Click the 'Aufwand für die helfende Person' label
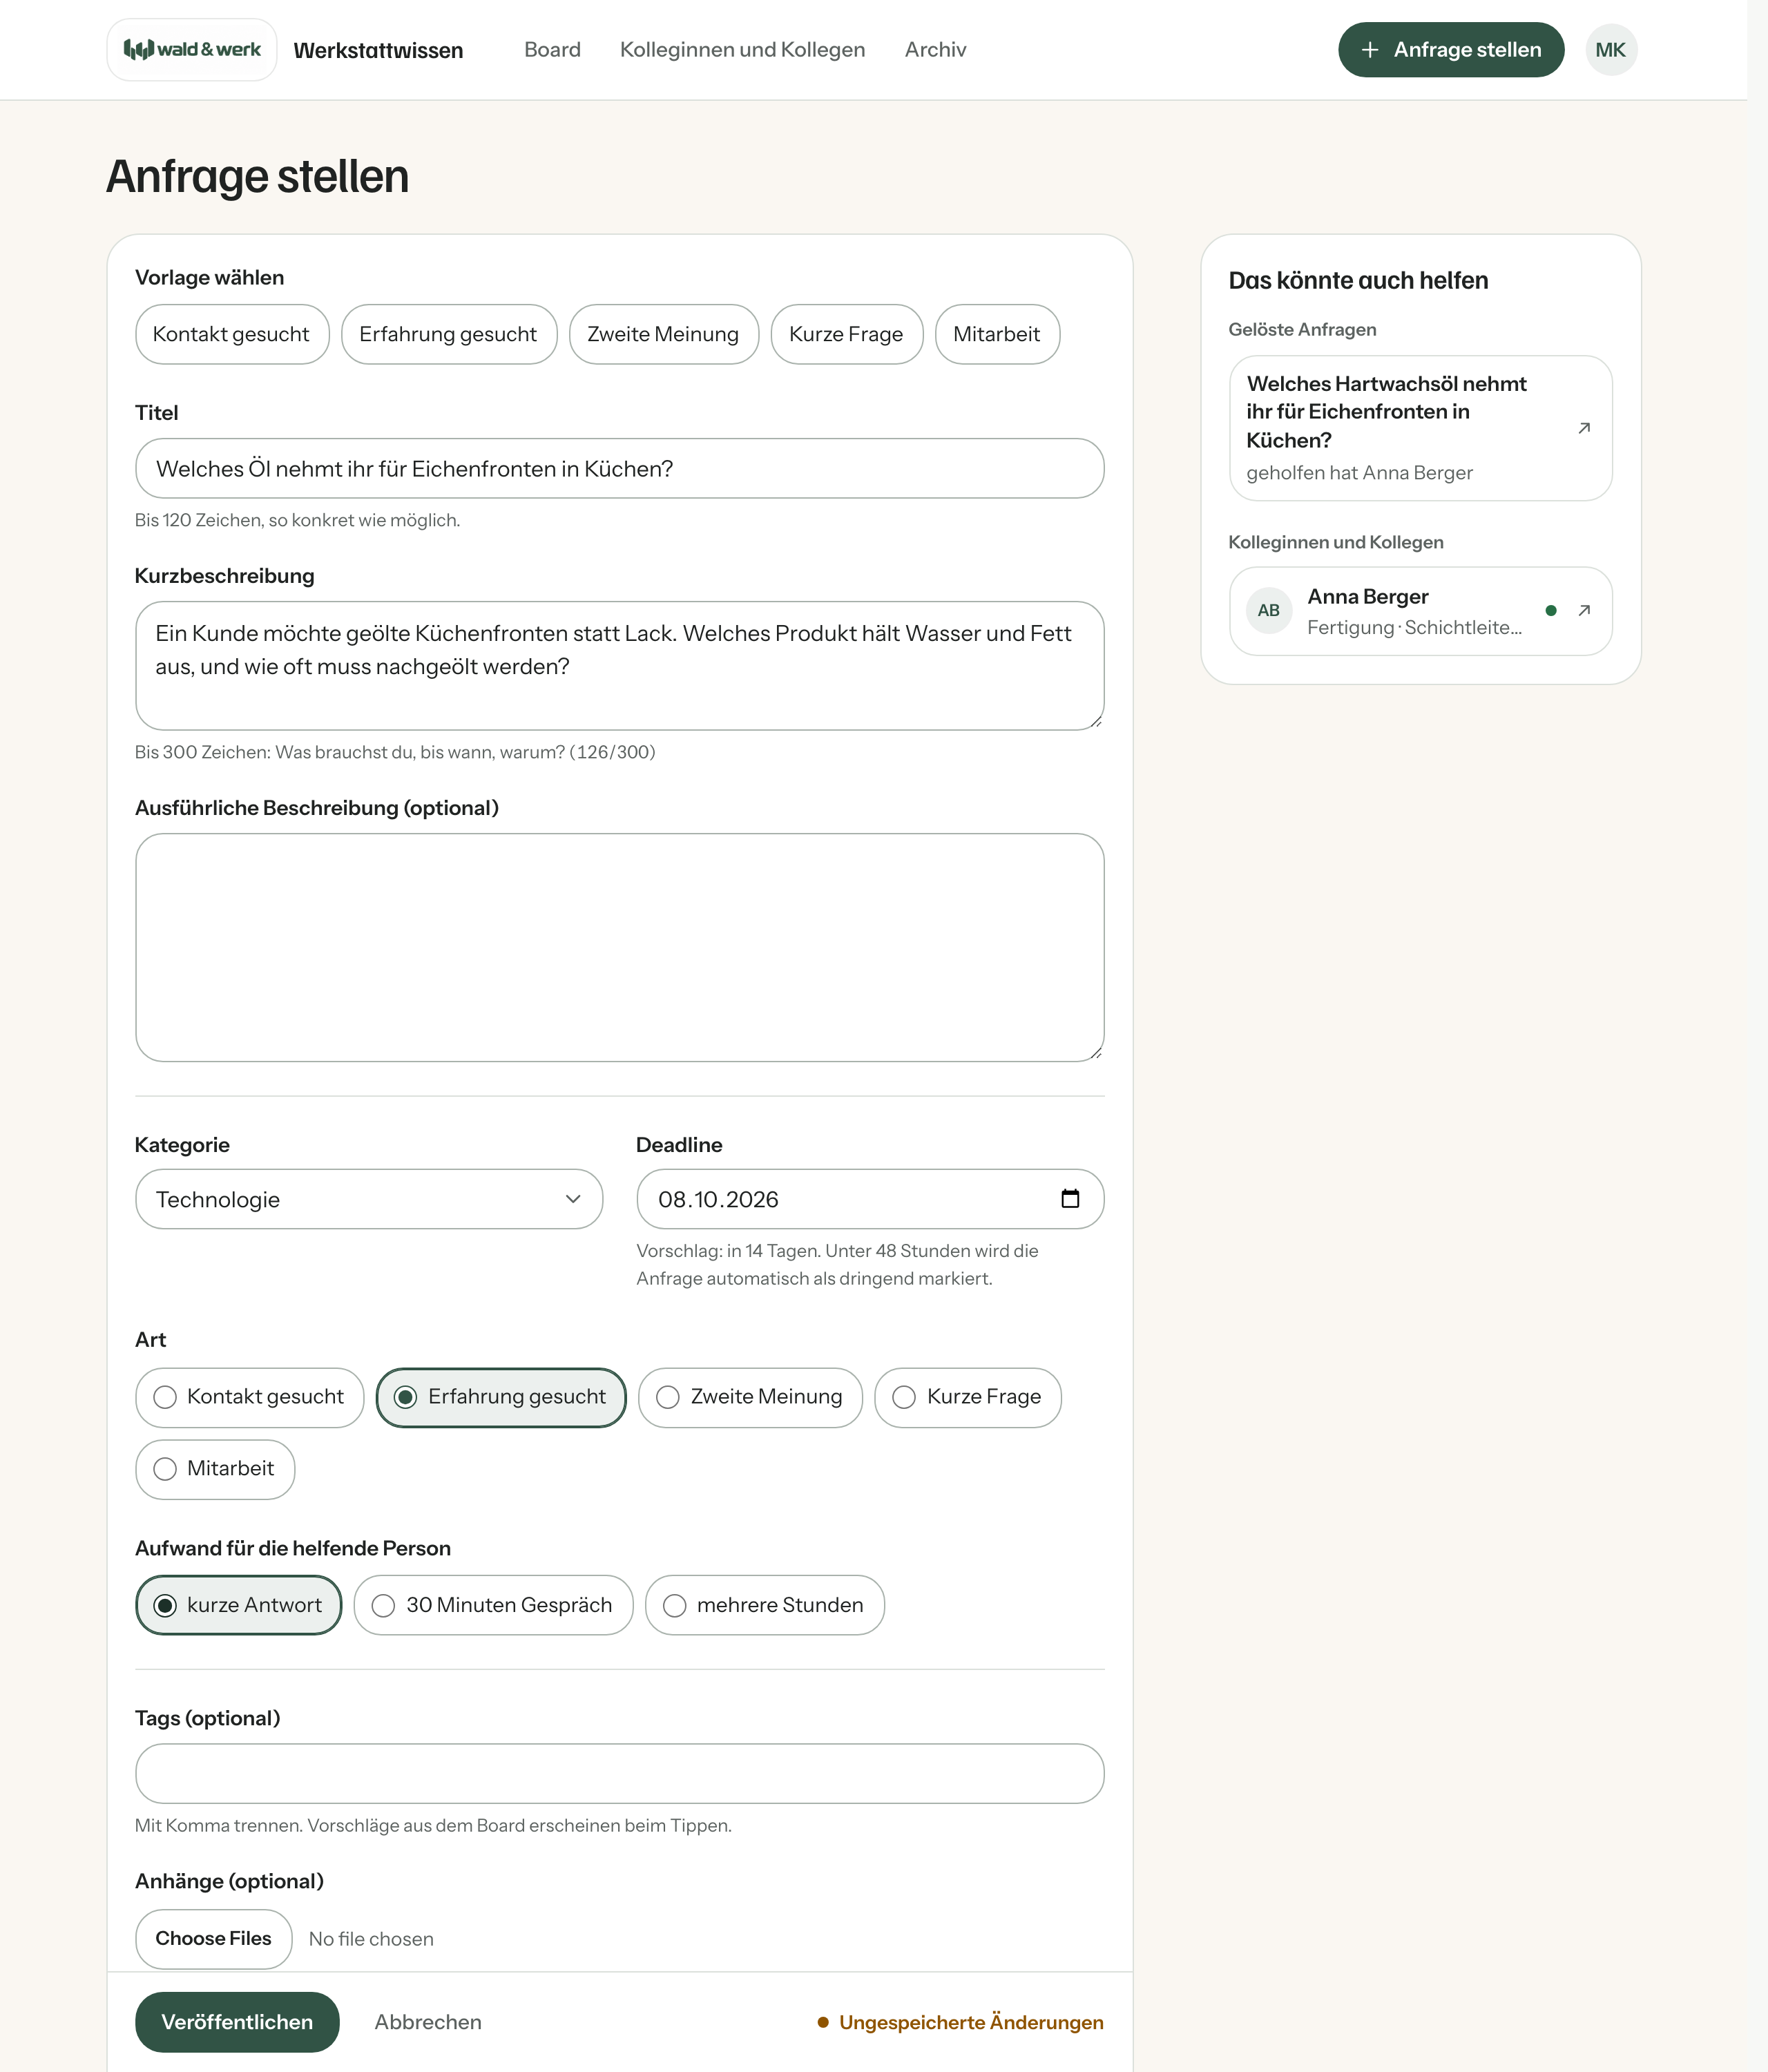 tap(293, 1548)
